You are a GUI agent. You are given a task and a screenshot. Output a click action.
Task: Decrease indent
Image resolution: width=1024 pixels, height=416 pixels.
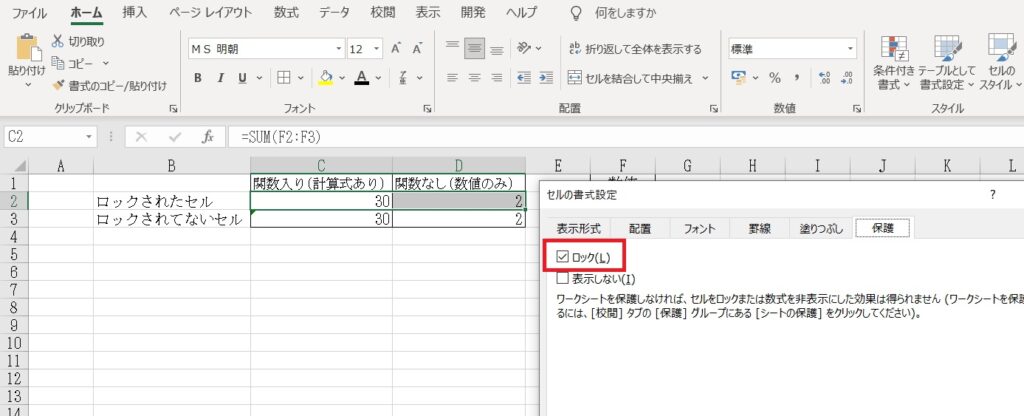524,78
